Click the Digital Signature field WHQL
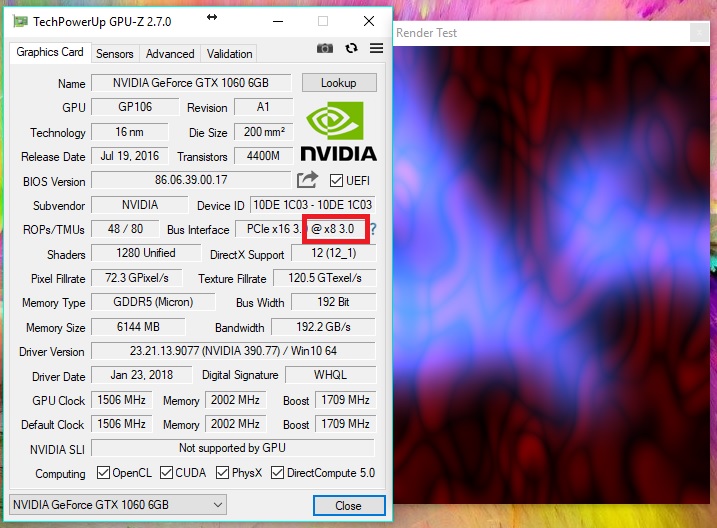The height and width of the screenshot is (528, 717). [331, 375]
